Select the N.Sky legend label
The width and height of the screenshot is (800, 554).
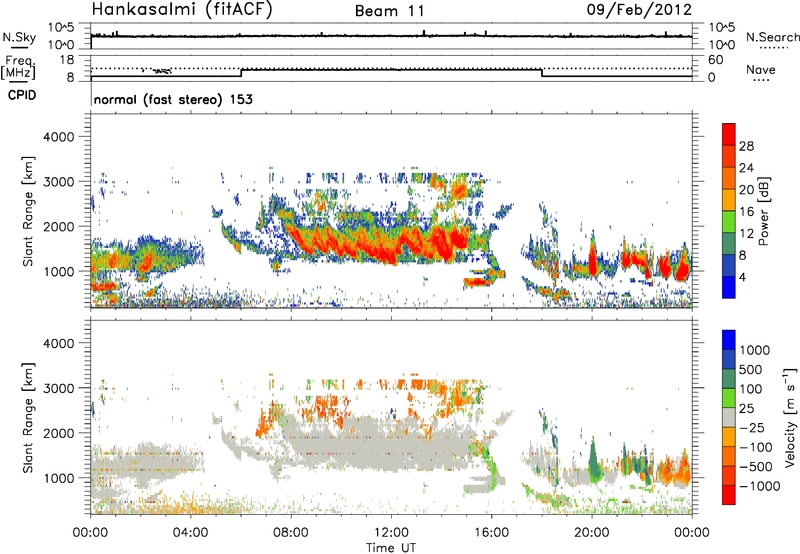click(19, 37)
